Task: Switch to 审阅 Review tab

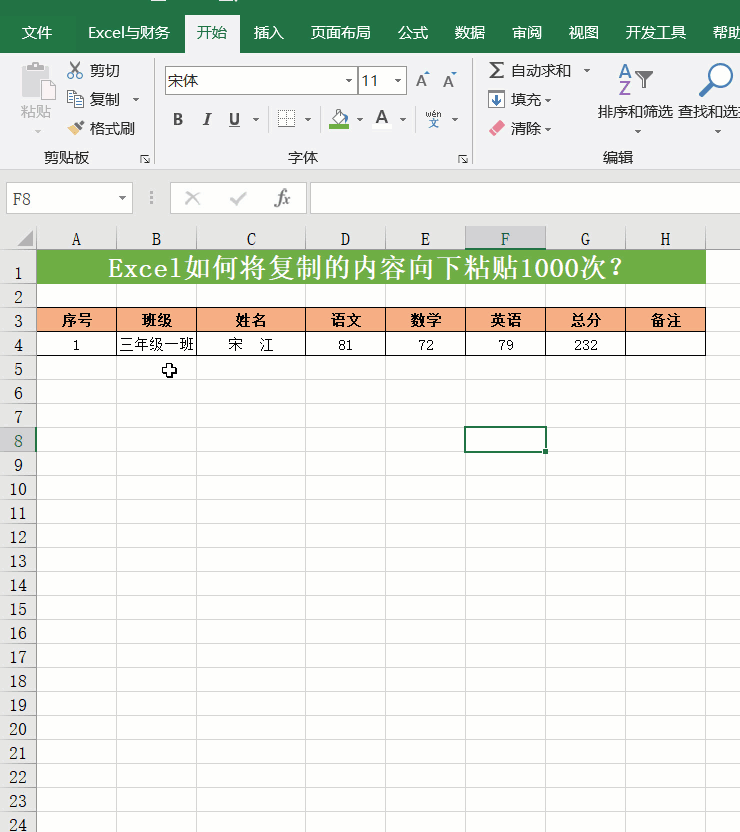Action: tap(527, 33)
